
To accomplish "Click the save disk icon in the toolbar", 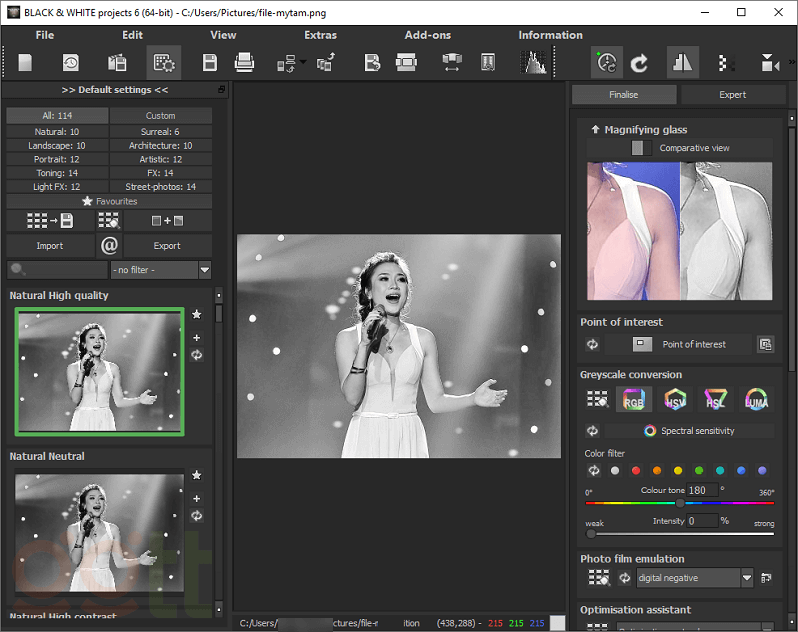I will (x=210, y=63).
